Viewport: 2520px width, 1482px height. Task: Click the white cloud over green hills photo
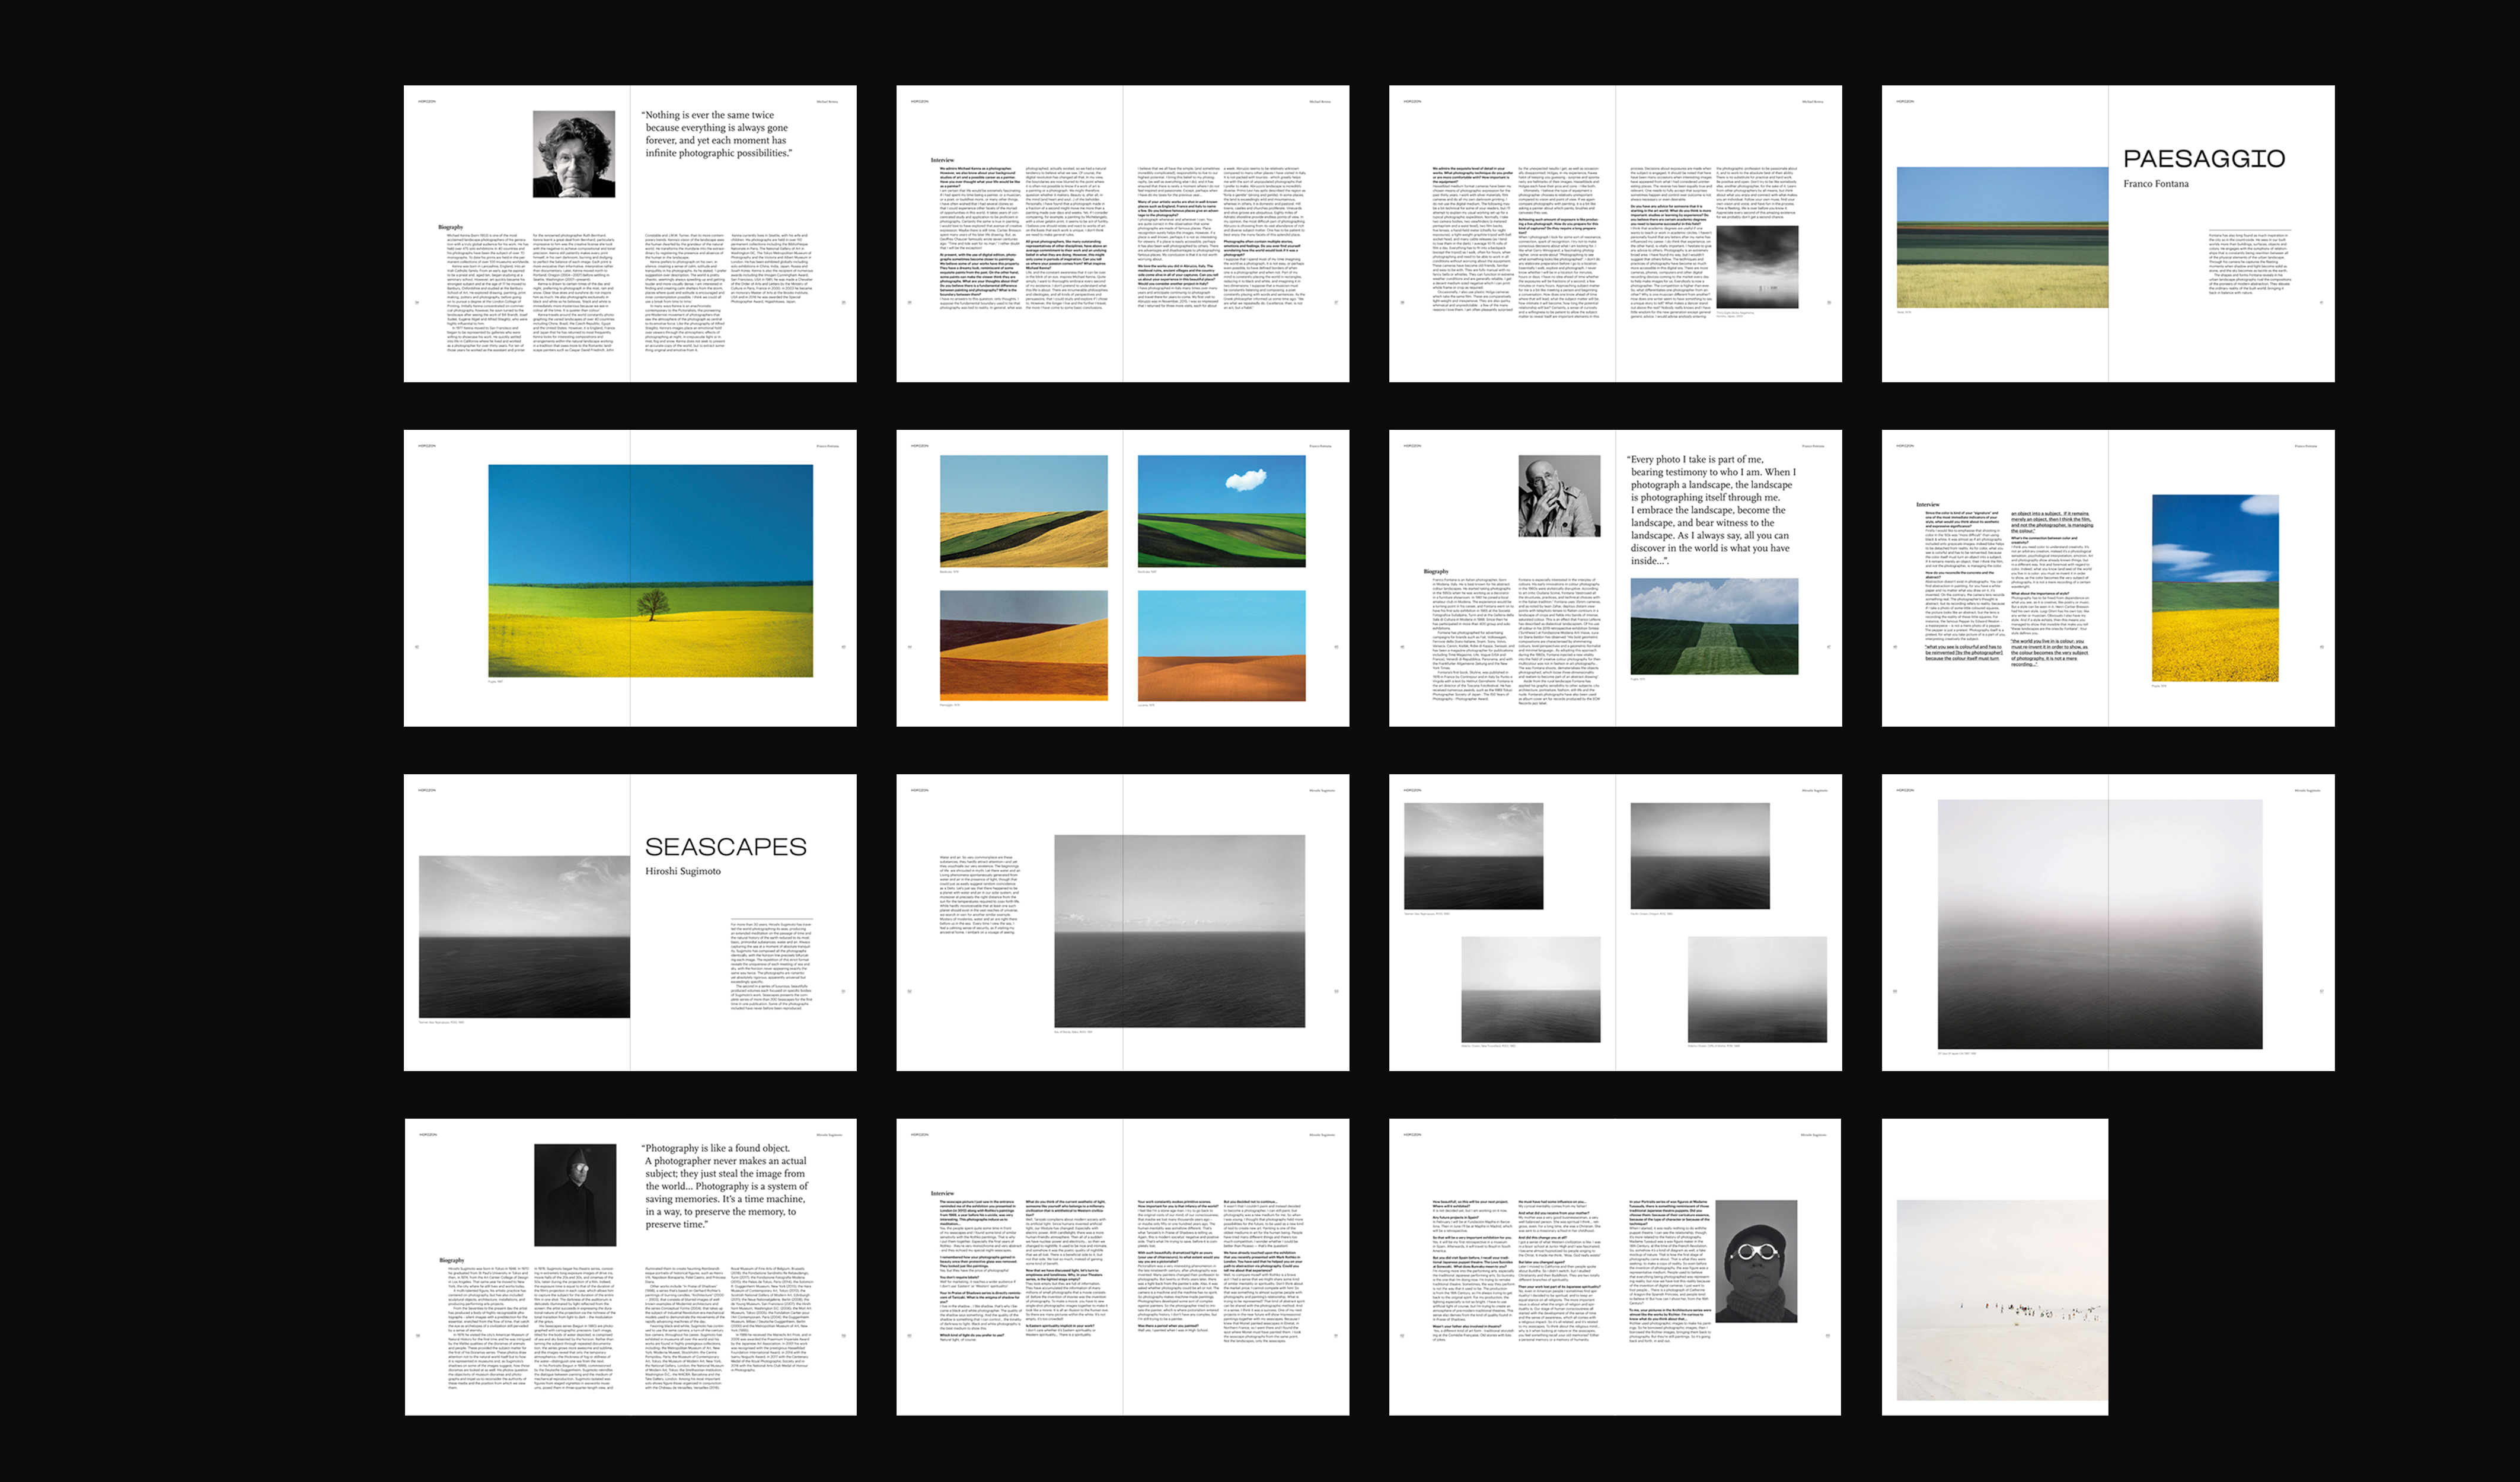(x=1221, y=511)
